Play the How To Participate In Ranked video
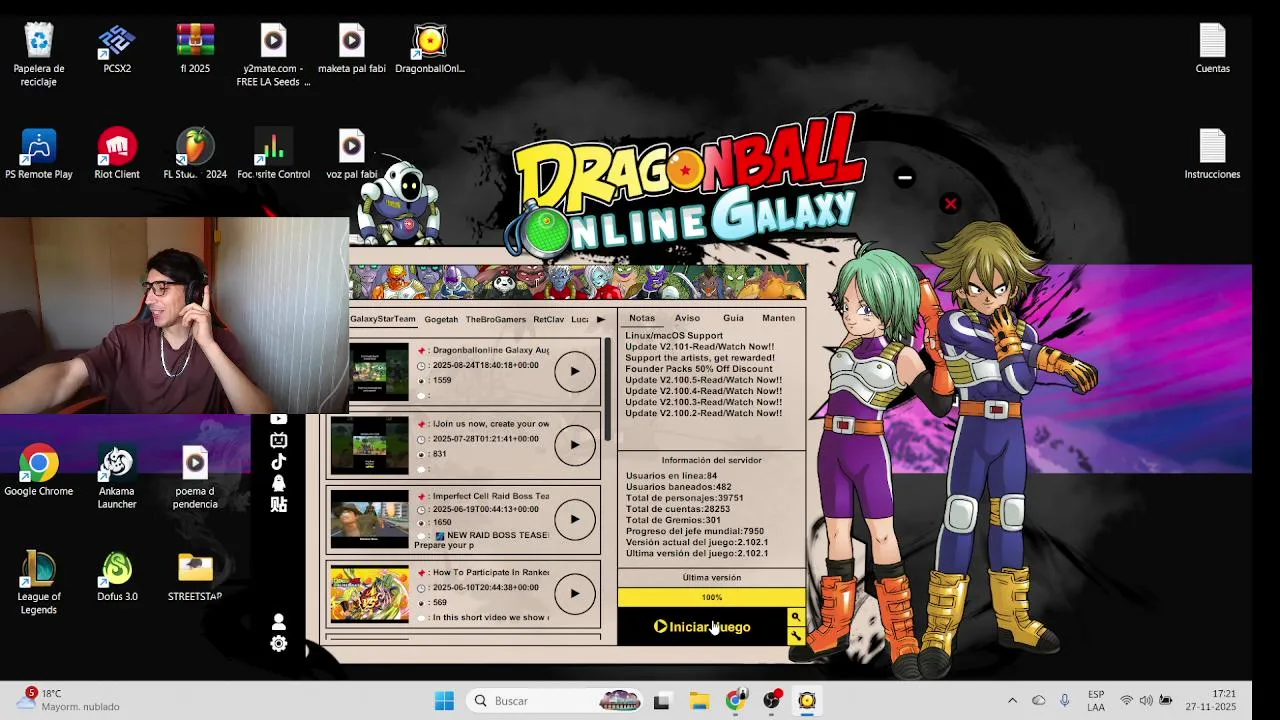Image resolution: width=1280 pixels, height=720 pixels. 574,593
